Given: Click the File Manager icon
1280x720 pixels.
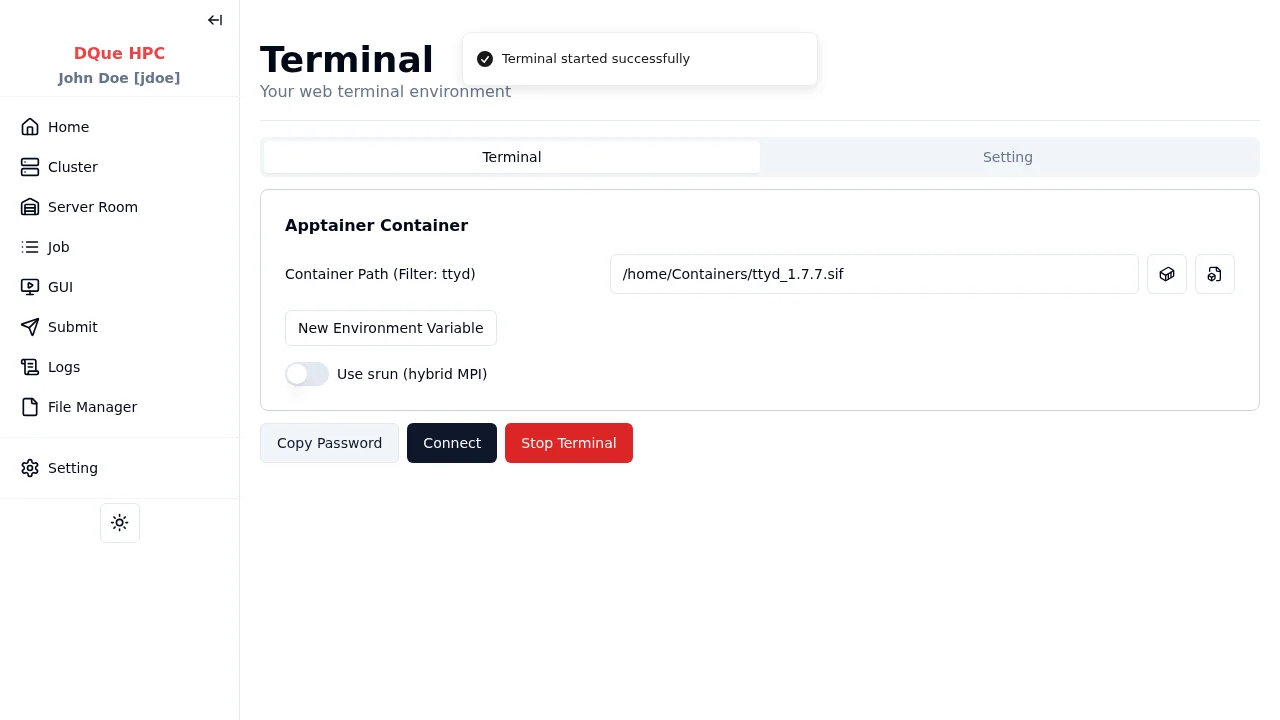Looking at the screenshot, I should [30, 407].
